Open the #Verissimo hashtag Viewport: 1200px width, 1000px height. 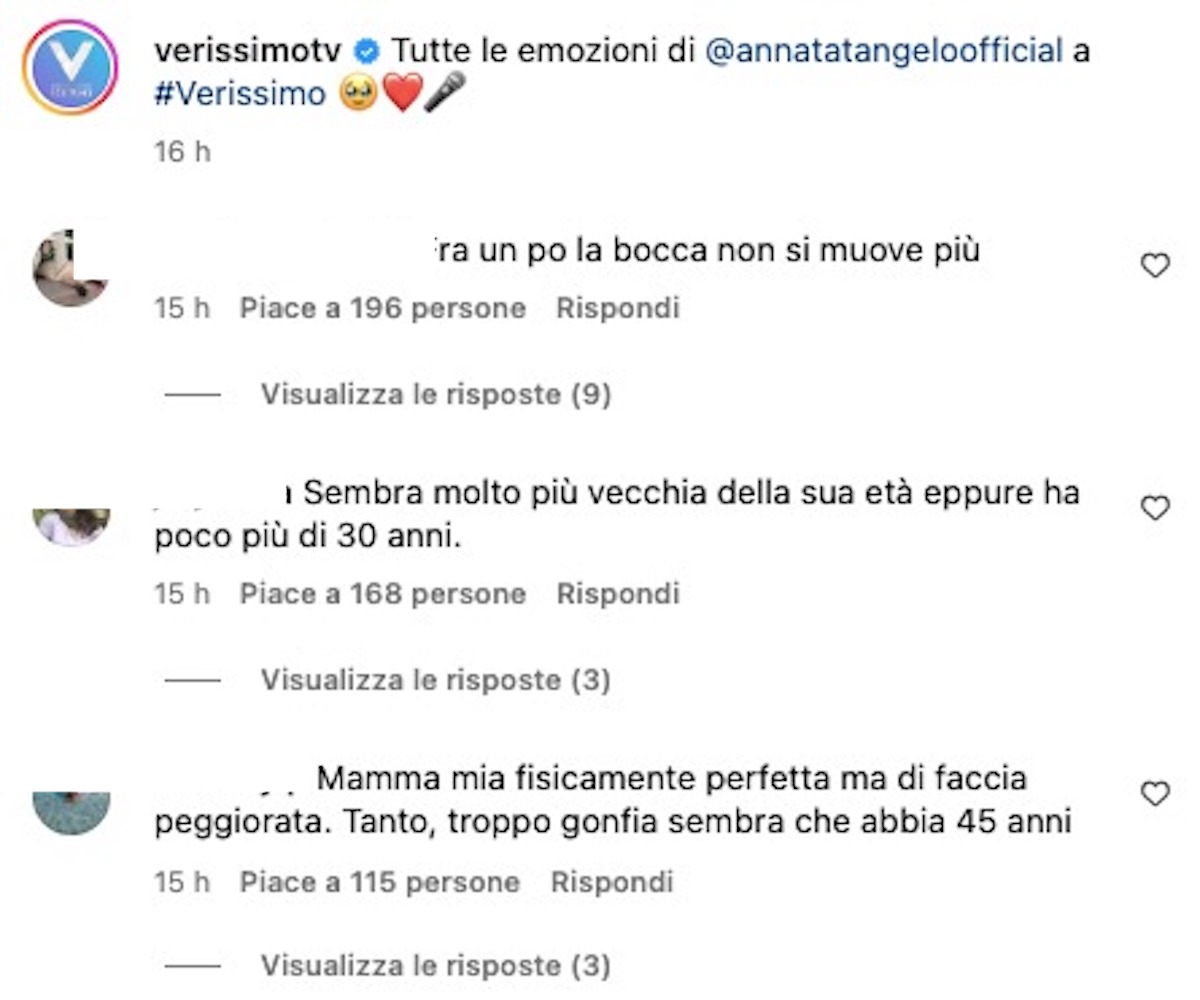(x=240, y=94)
